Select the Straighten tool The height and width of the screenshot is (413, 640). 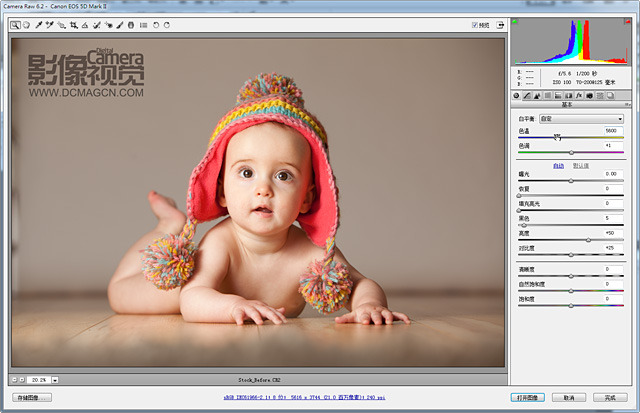(x=85, y=25)
